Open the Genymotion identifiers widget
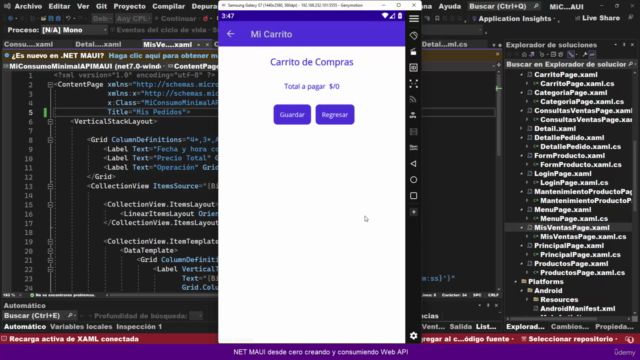 point(413,68)
